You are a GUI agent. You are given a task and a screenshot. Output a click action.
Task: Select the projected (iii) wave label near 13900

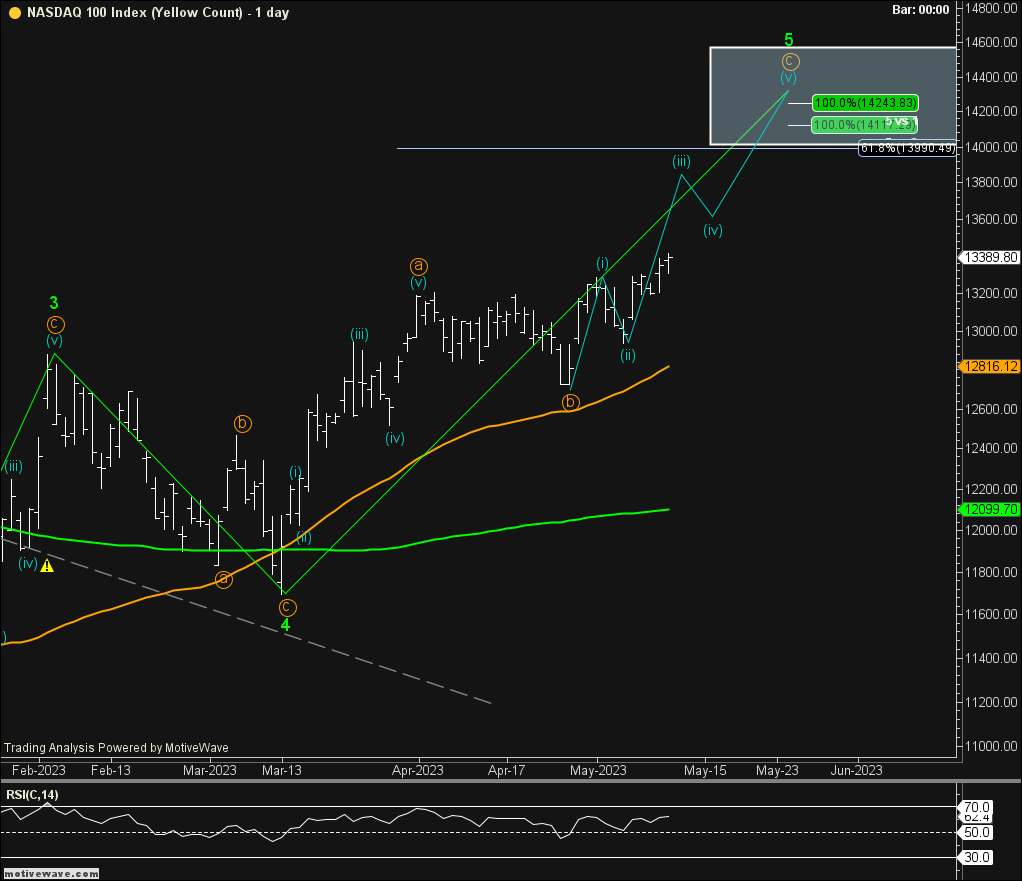click(681, 161)
